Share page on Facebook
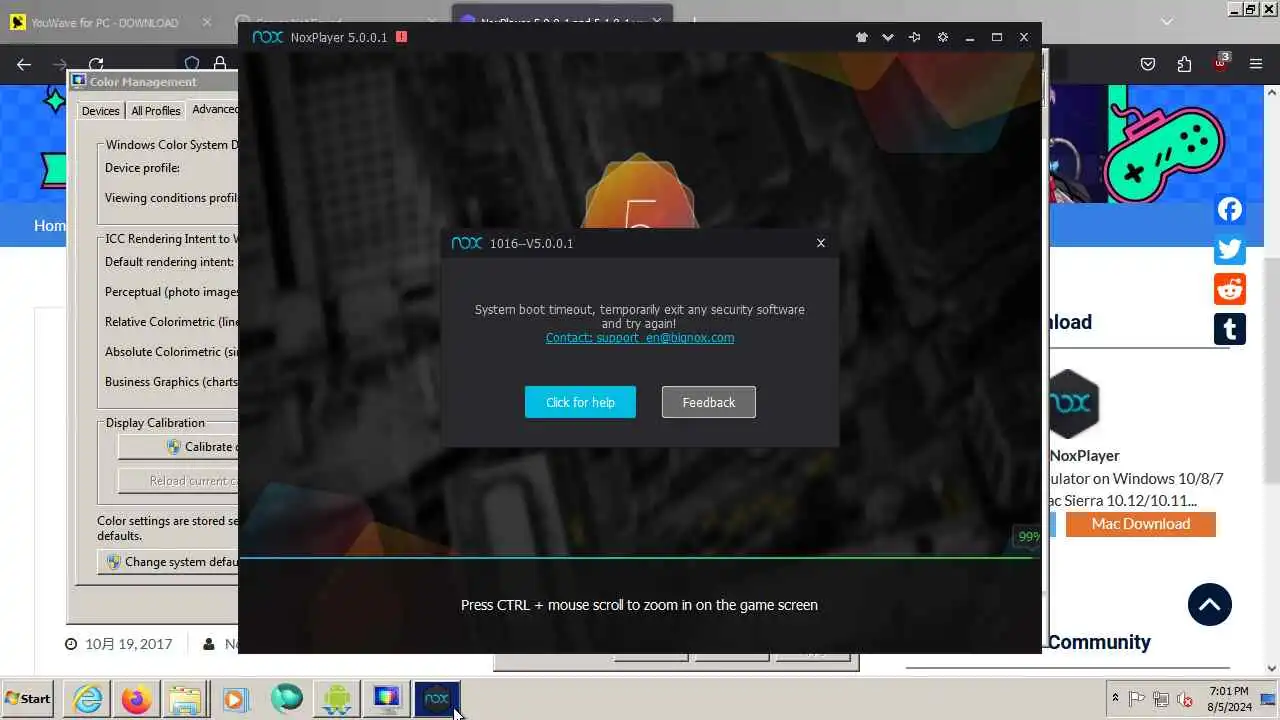Viewport: 1280px width, 720px height. click(1230, 209)
